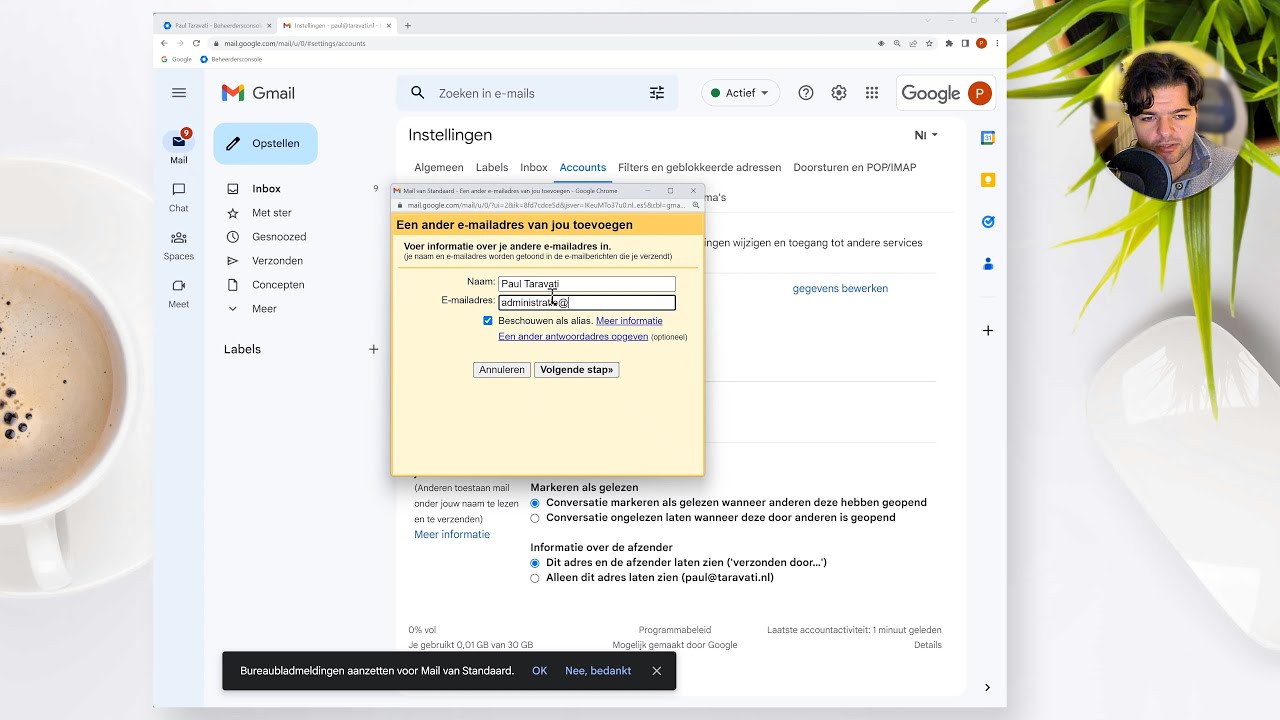Switch to Paul Taravati Beheerdersconsole browser tab
The height and width of the screenshot is (720, 1280).
(218, 25)
